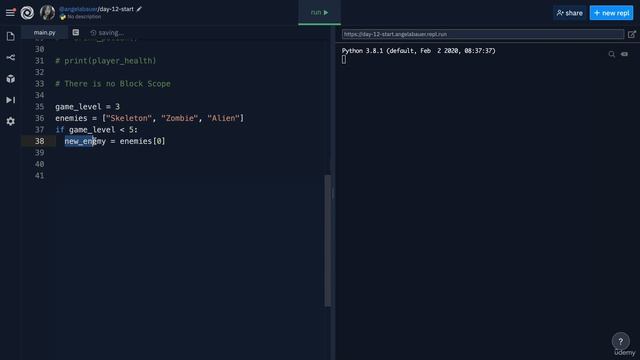
Task: Click the @angelabauer username link
Action: pyautogui.click(x=78, y=9)
